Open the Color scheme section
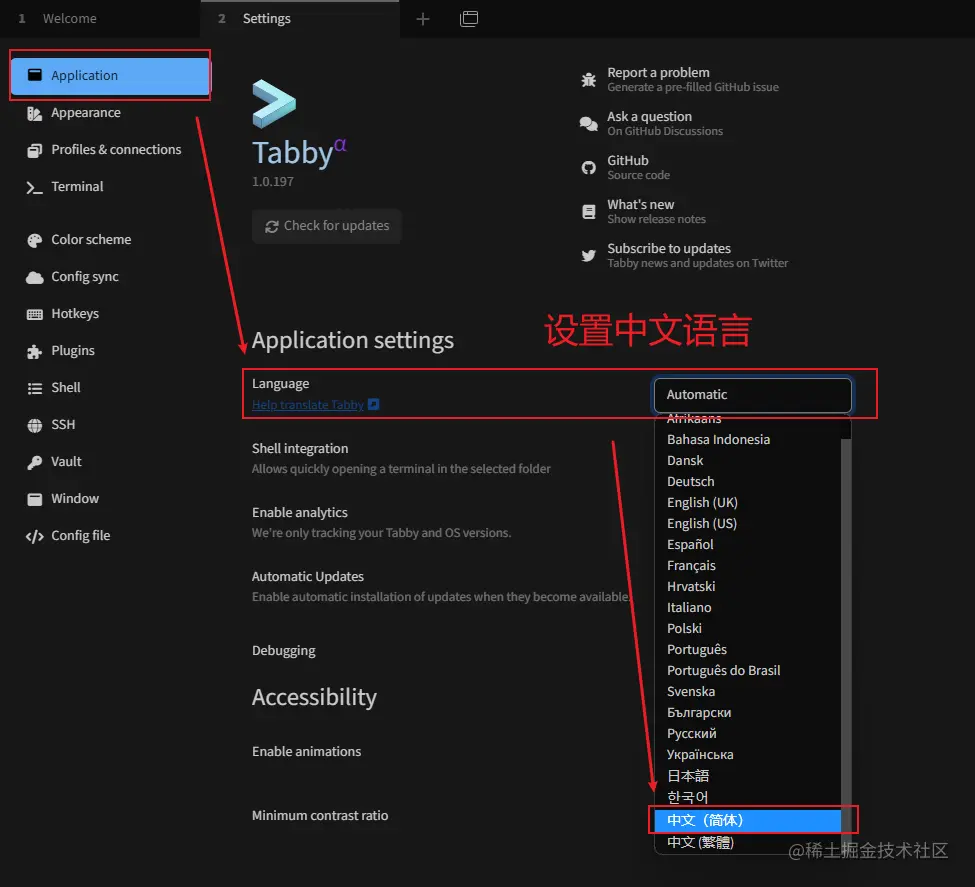Viewport: 975px width, 887px height. click(x=91, y=239)
